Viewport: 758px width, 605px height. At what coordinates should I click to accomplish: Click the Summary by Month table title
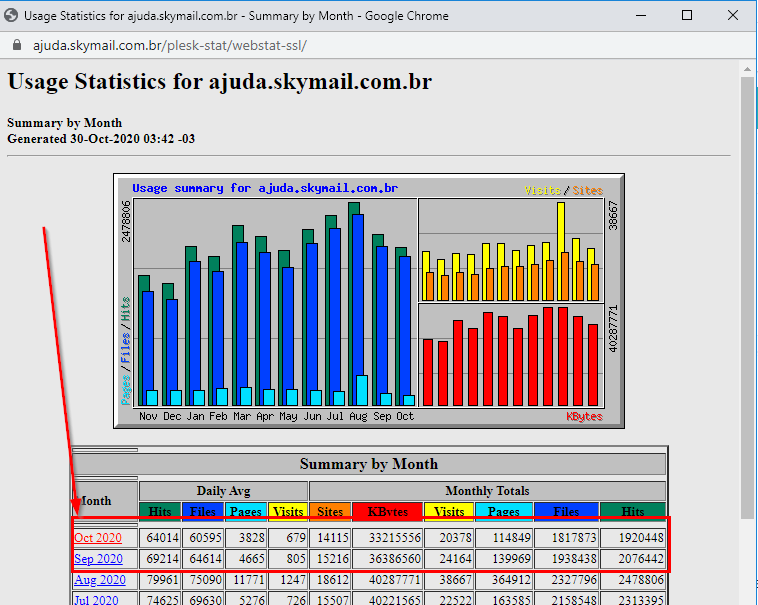coord(369,464)
